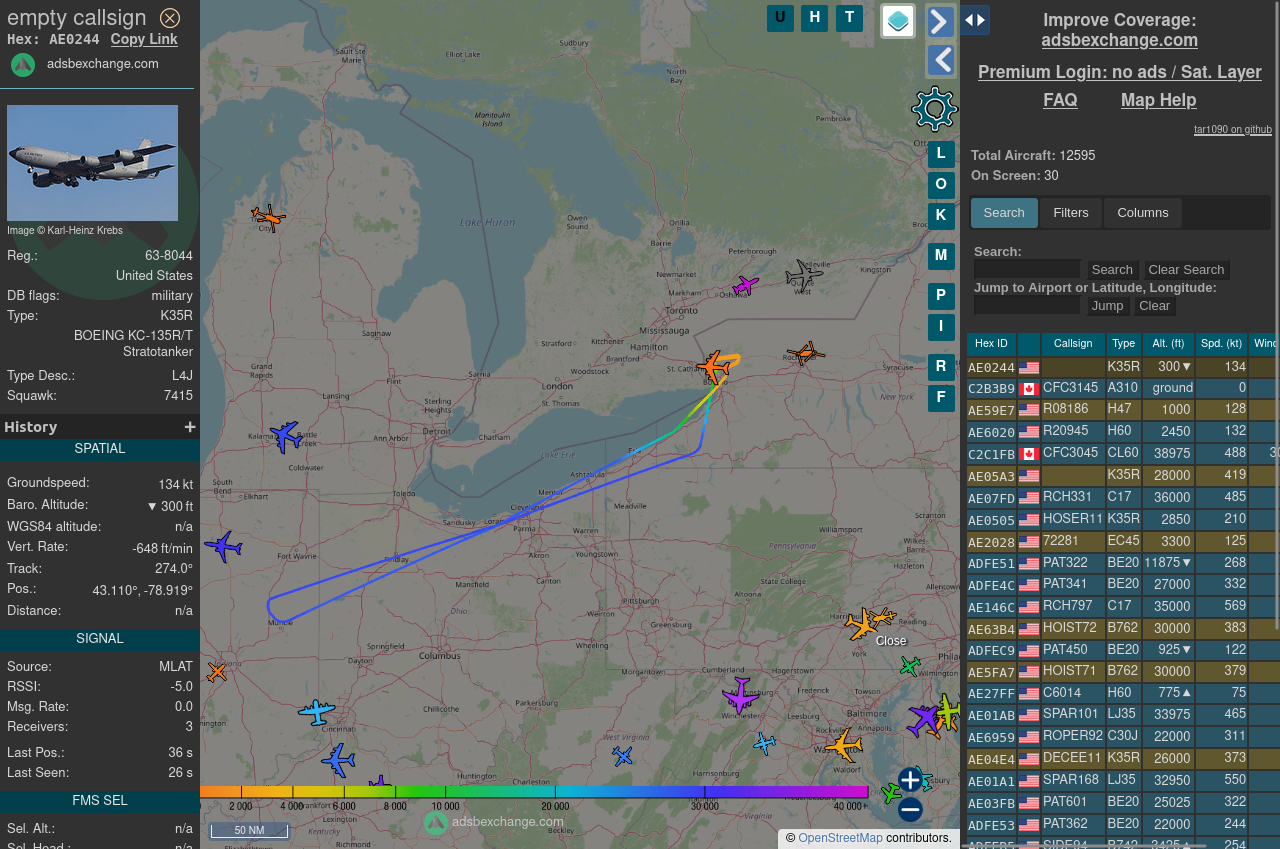Click the F map option button
The image size is (1280, 849).
tap(941, 398)
